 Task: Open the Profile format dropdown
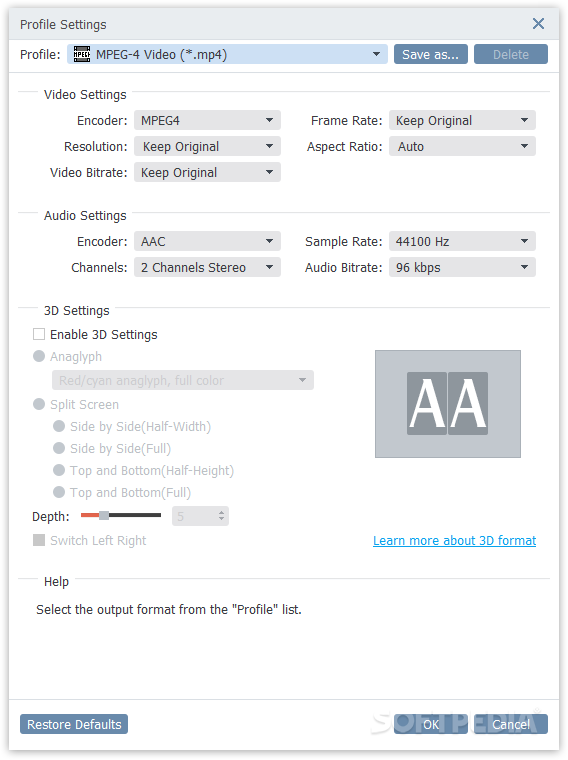[x=227, y=54]
